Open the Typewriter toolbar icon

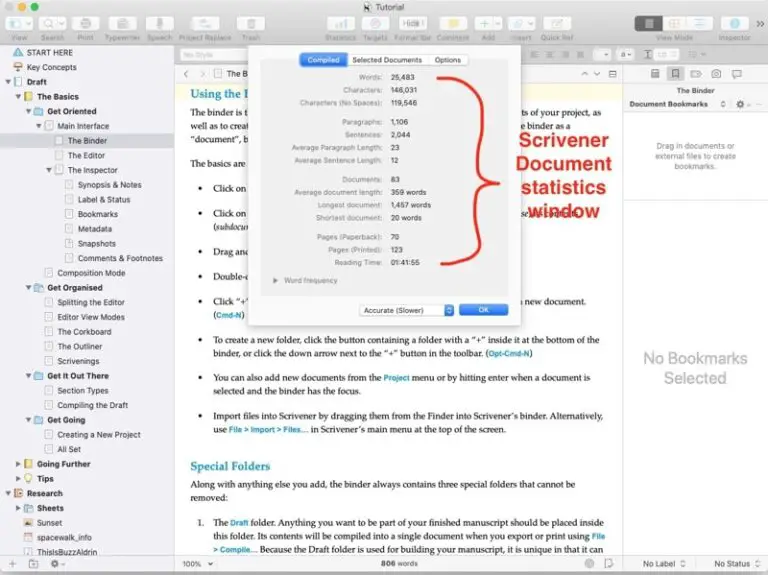[x=122, y=24]
